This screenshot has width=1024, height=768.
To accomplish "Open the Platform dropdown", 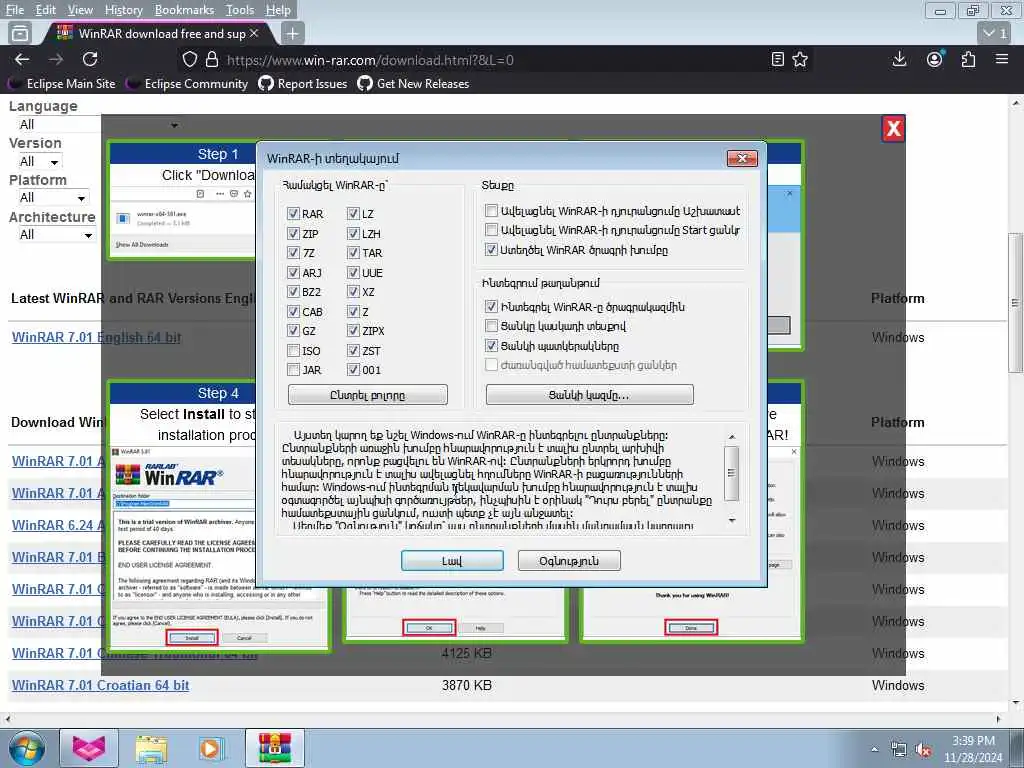I will click(52, 198).
